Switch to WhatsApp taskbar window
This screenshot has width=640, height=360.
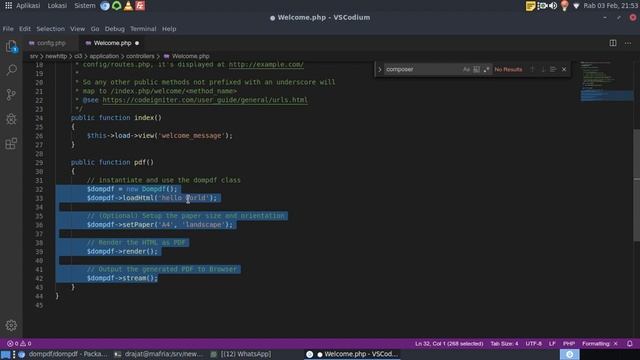pos(242,354)
